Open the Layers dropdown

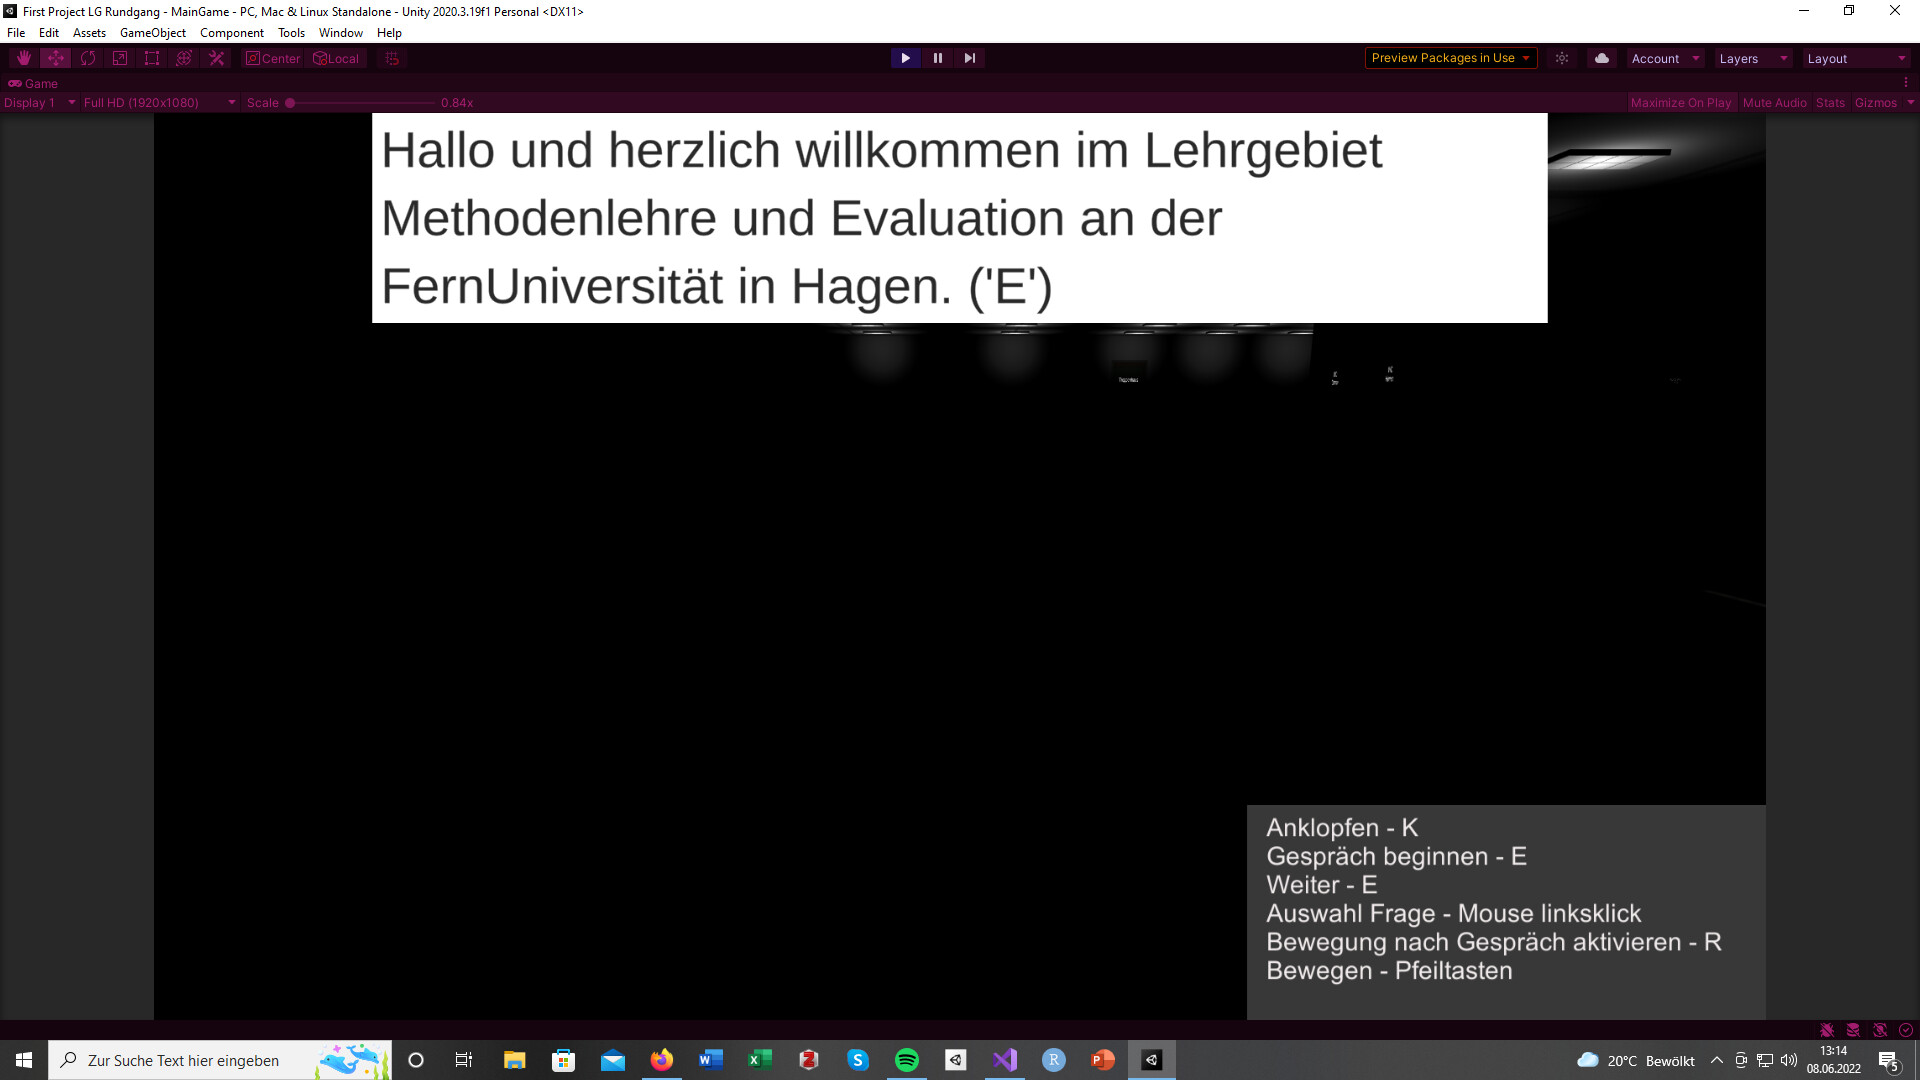click(x=1752, y=58)
